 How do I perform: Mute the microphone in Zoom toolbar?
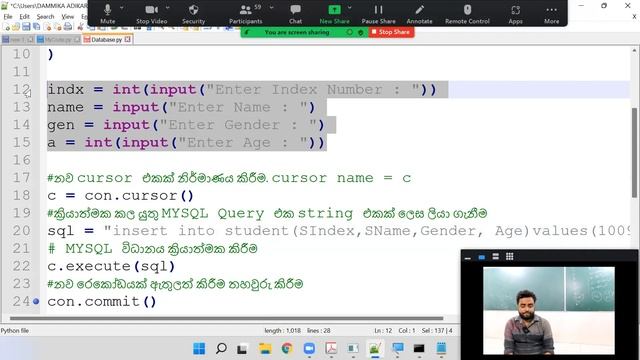click(107, 13)
